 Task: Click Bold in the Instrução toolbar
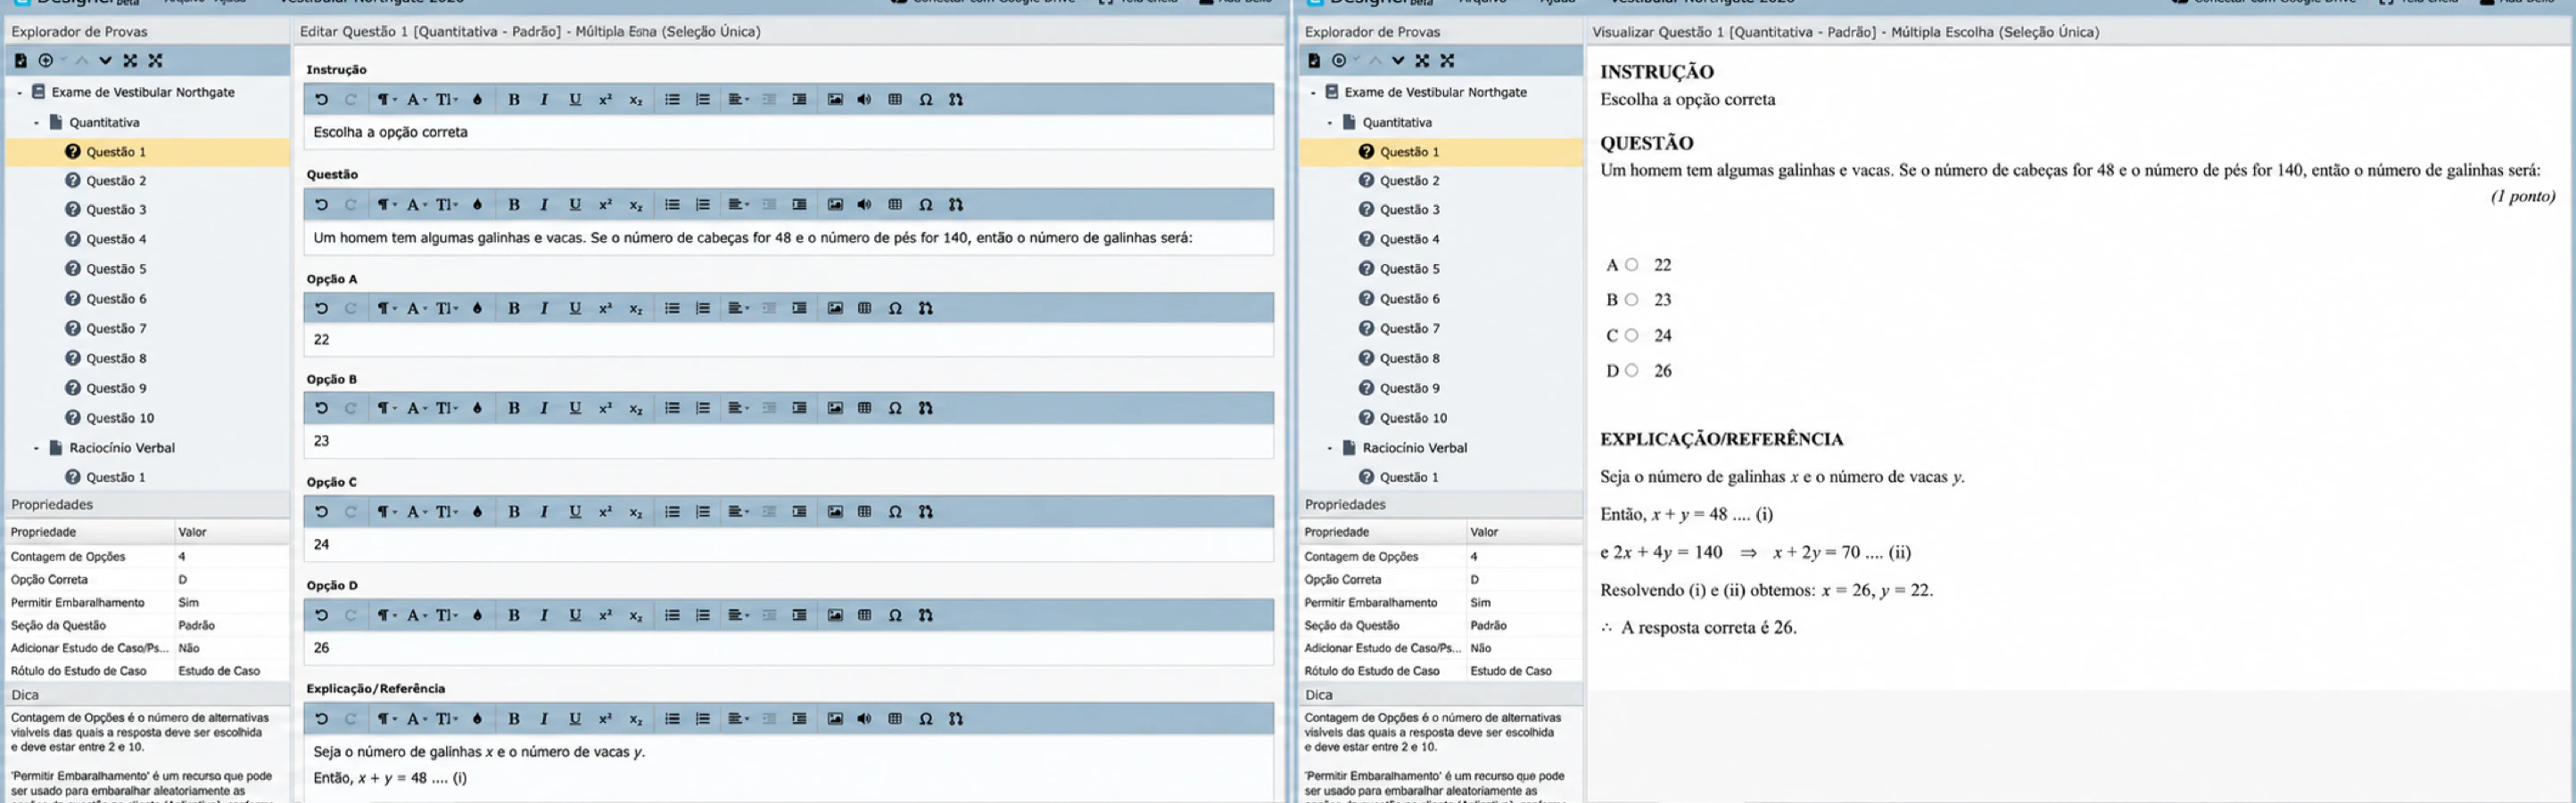tap(514, 99)
